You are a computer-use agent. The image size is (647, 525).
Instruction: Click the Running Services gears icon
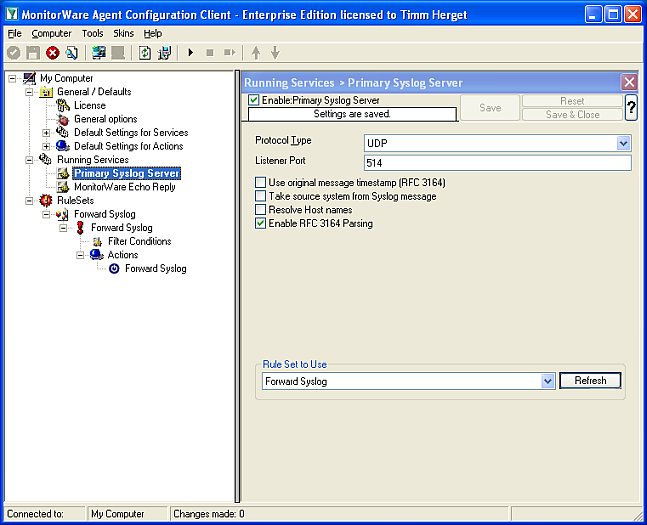pos(45,159)
